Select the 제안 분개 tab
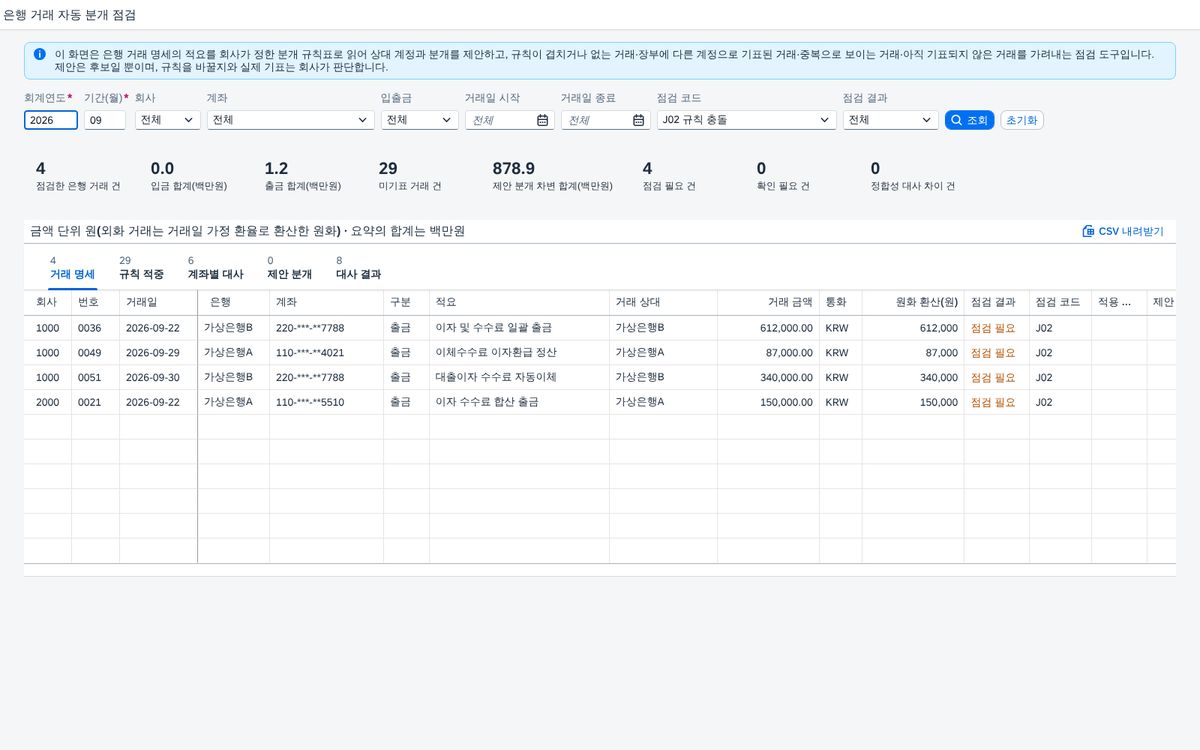The height and width of the screenshot is (750, 1200). click(x=290, y=268)
